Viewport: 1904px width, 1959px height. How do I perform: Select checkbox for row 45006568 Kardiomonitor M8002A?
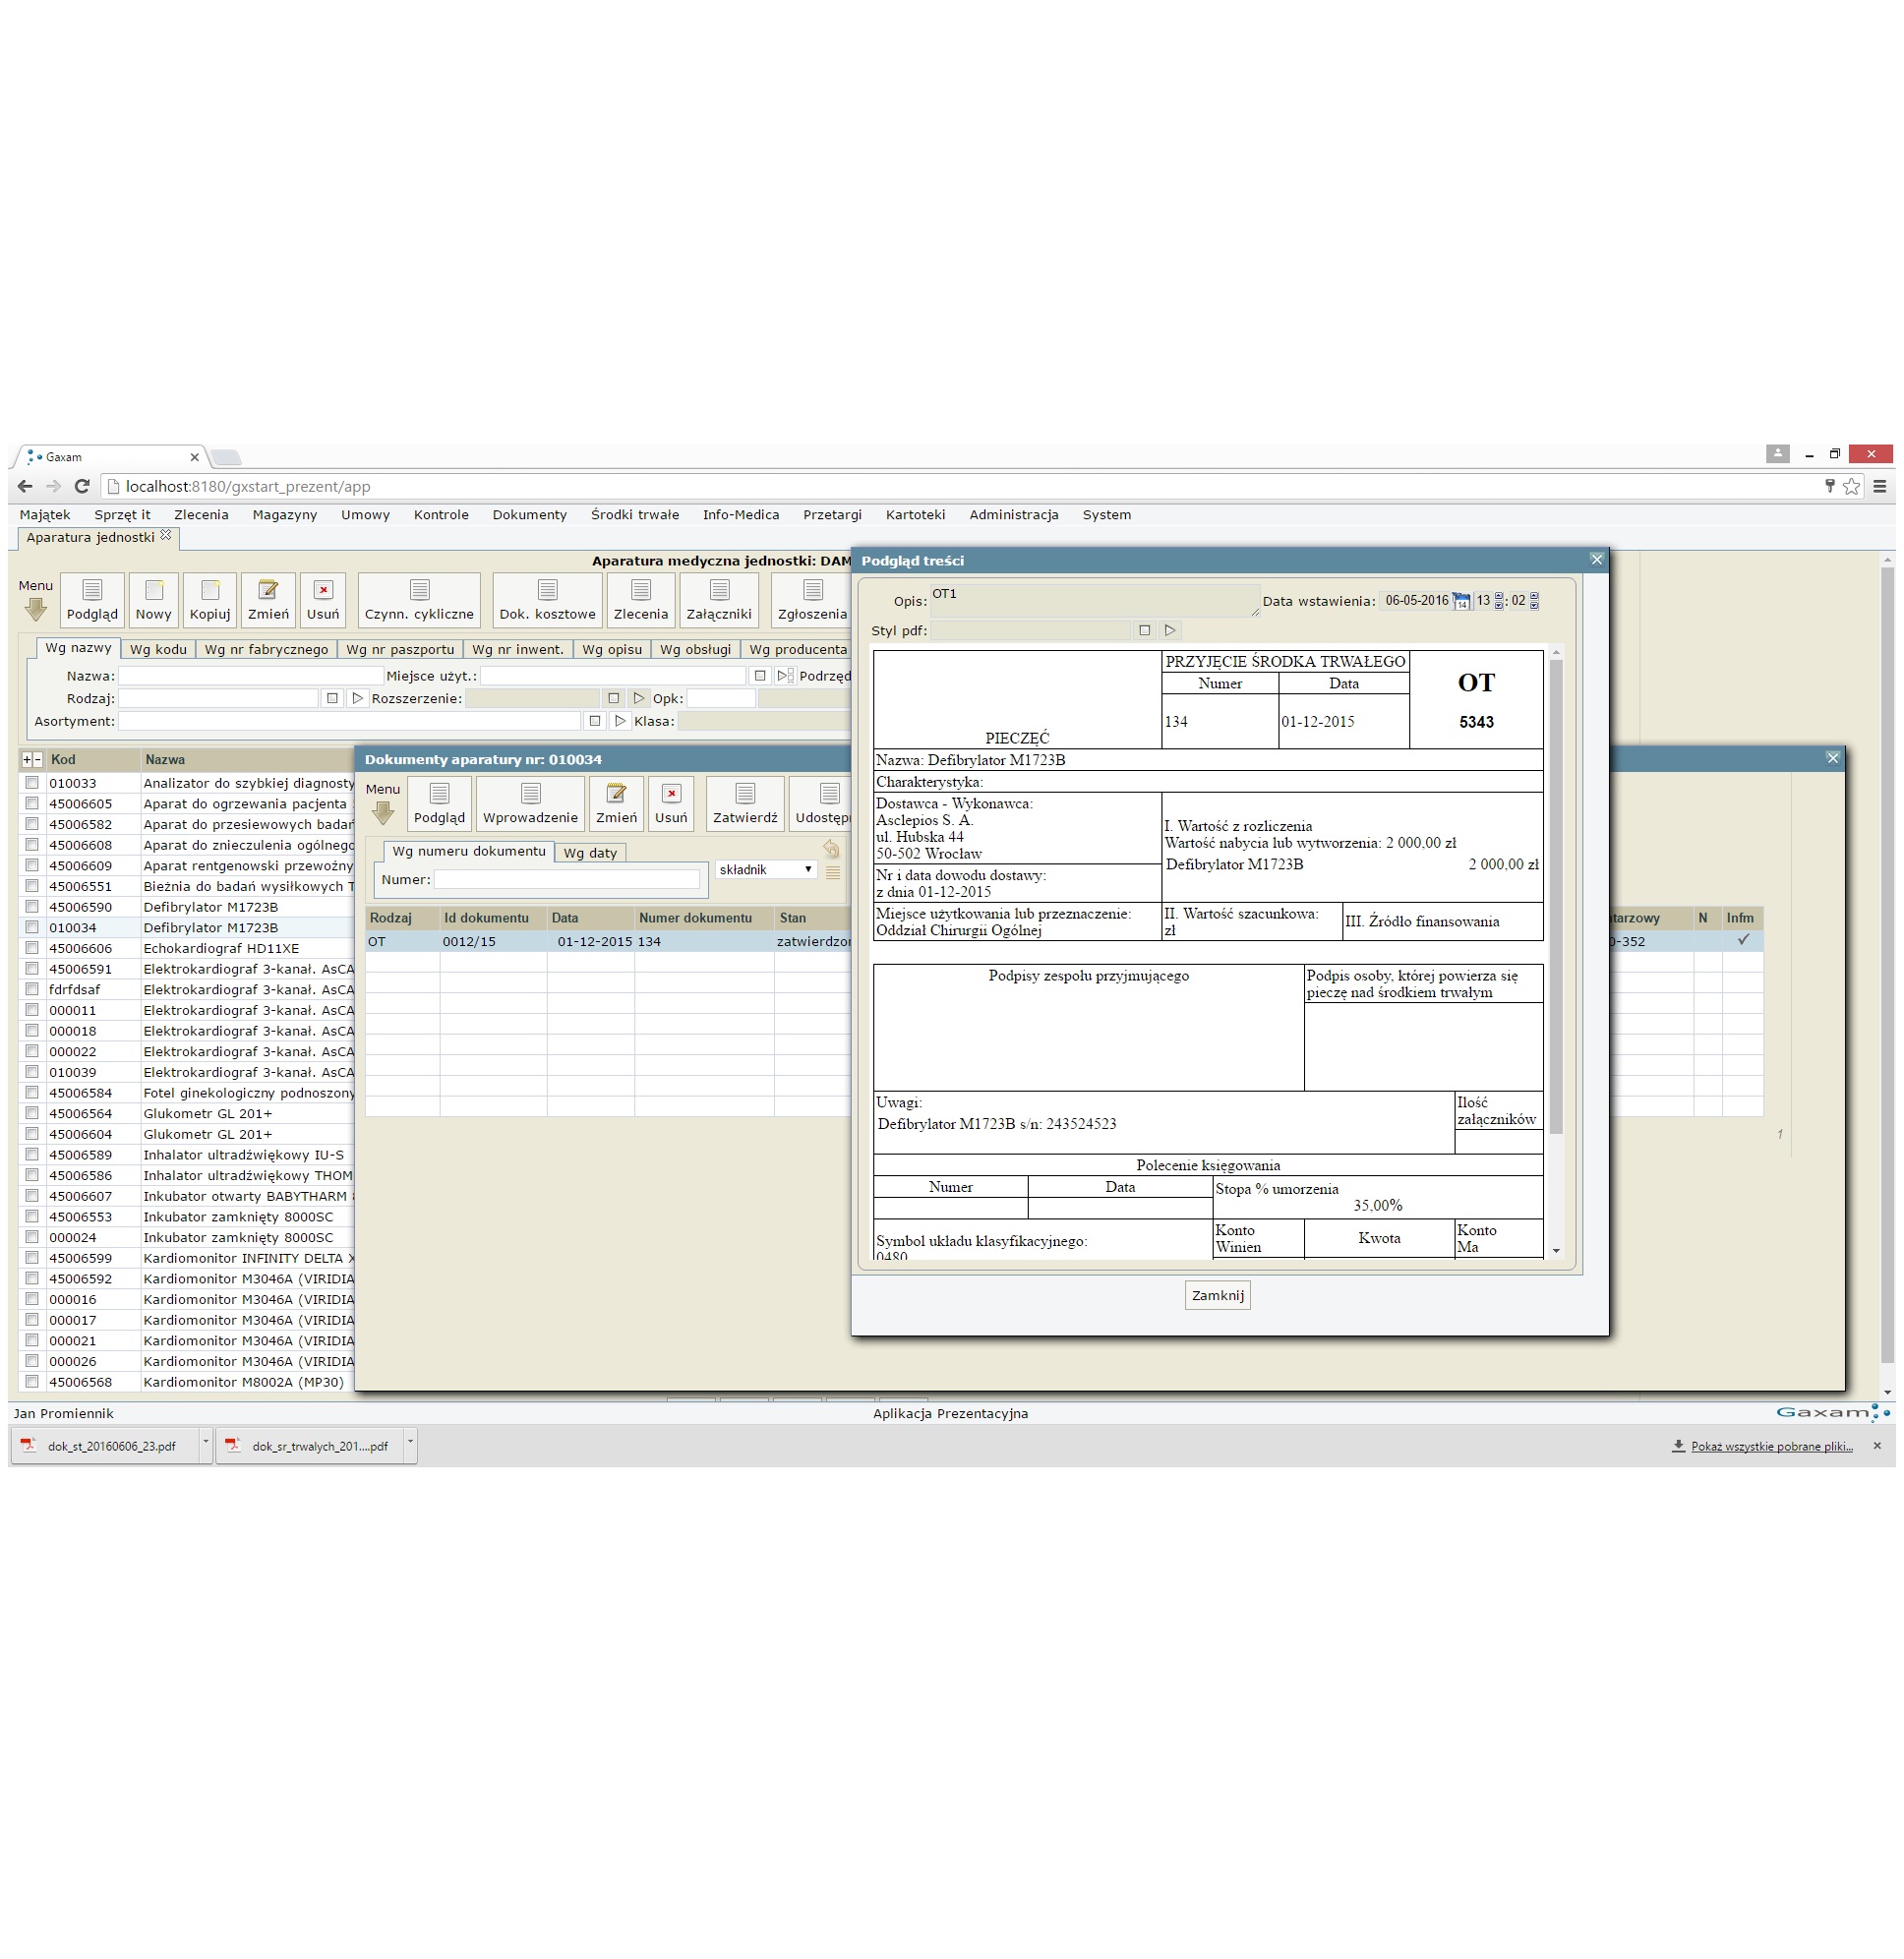(32, 1382)
